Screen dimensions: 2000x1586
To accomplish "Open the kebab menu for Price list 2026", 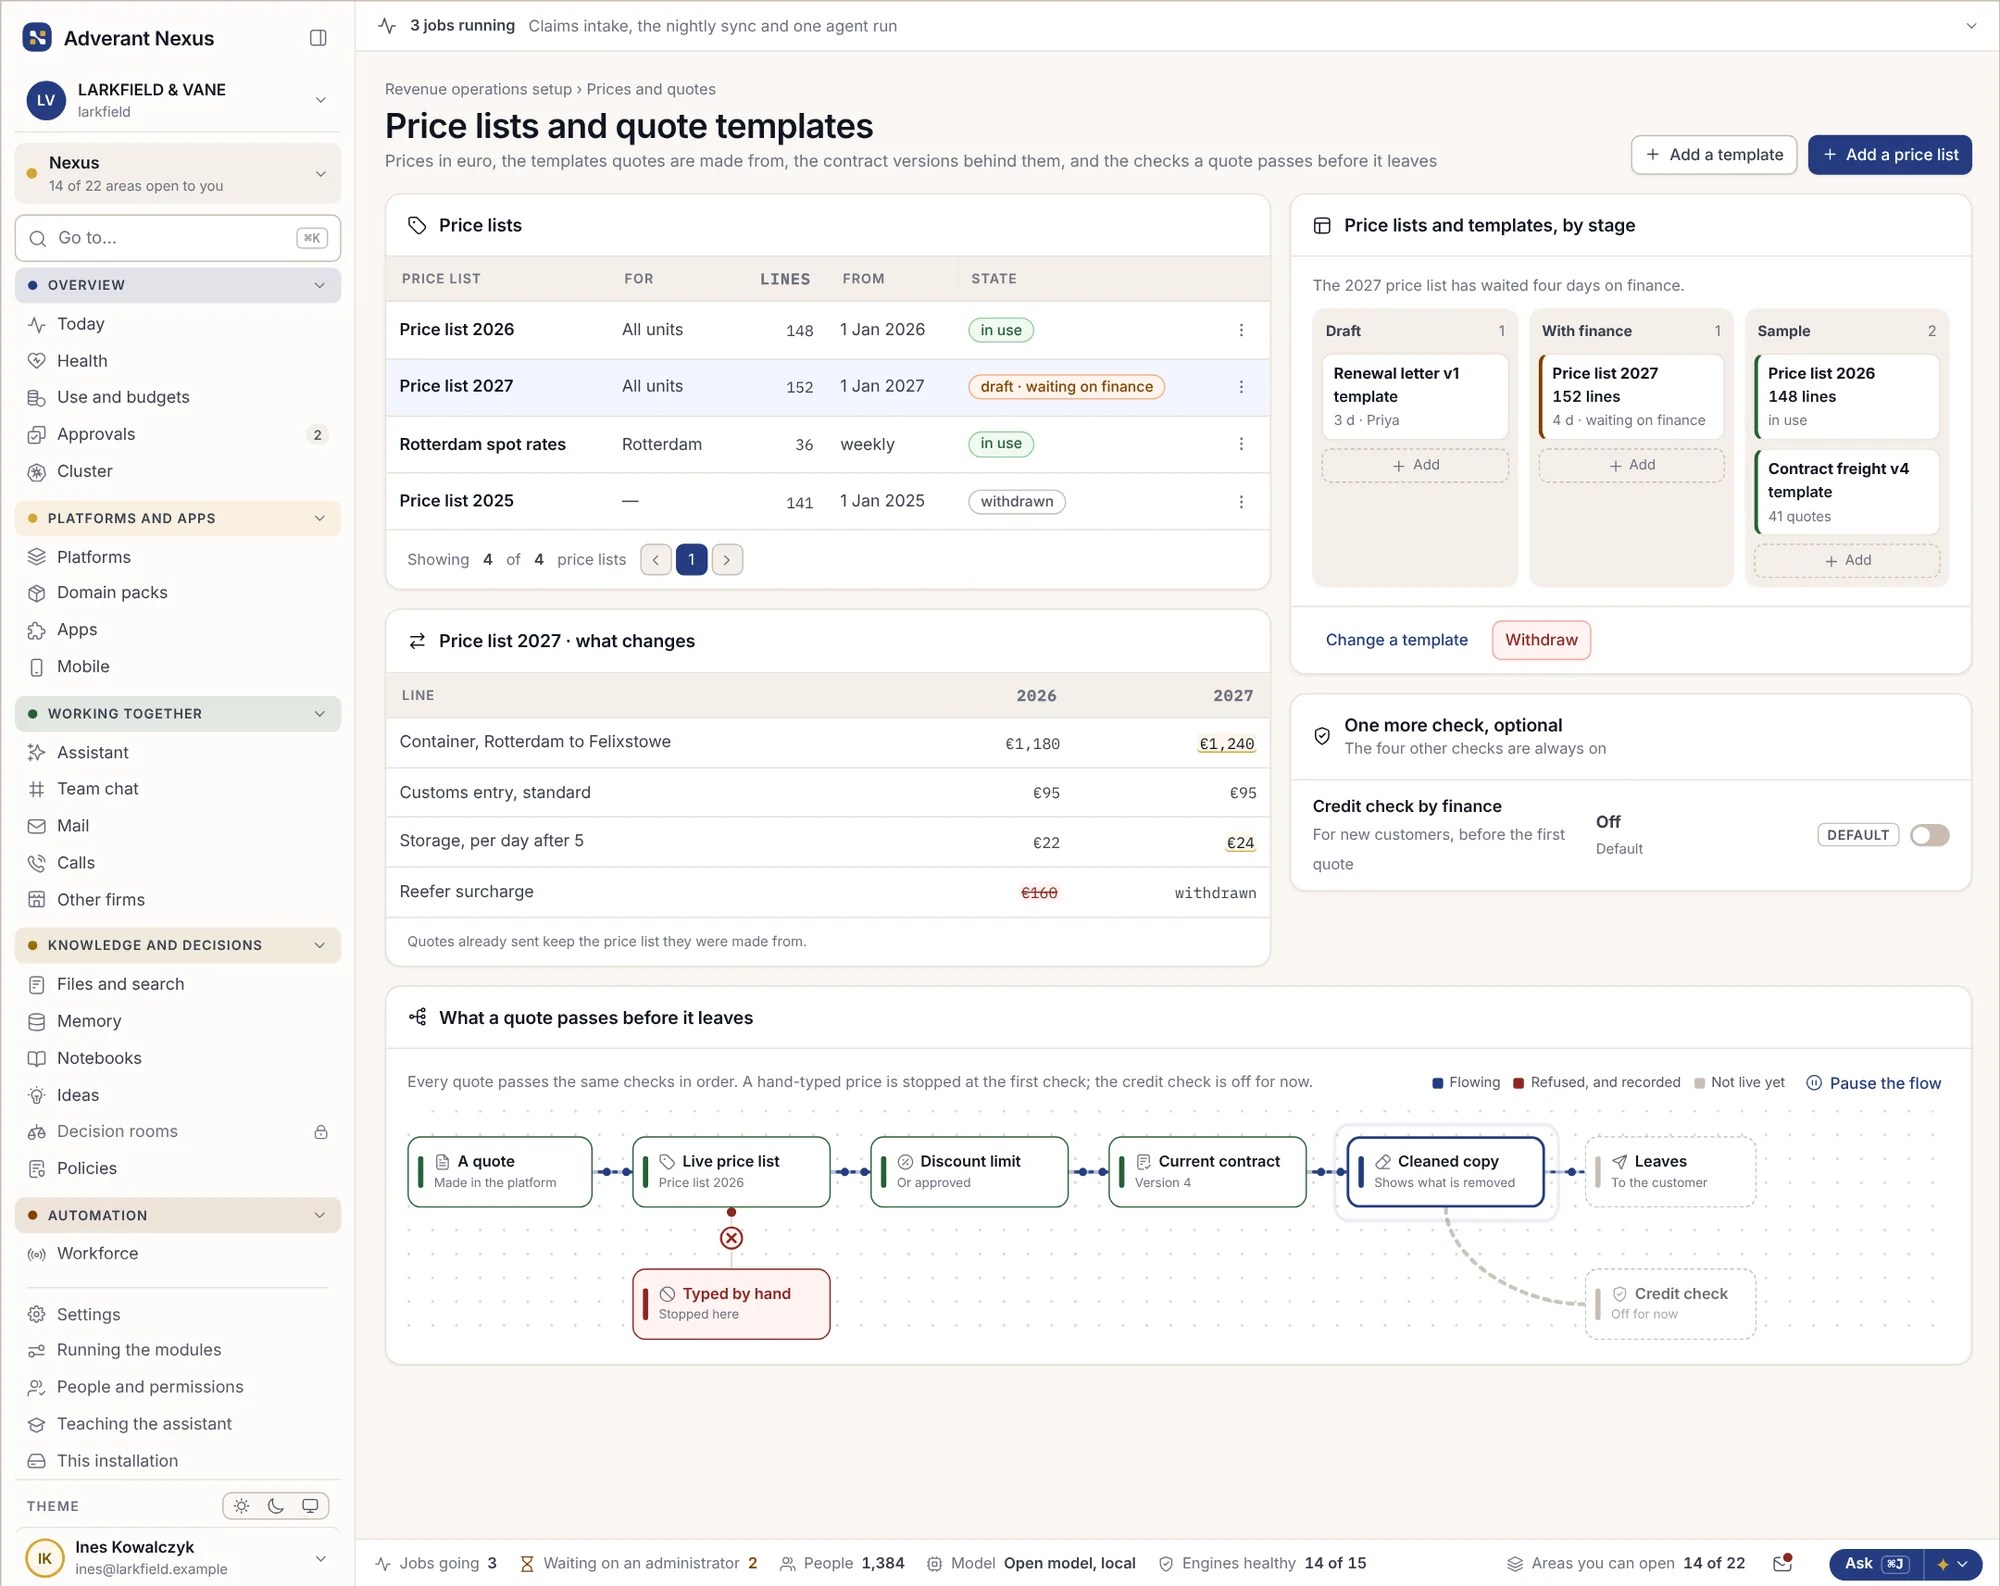I will pos(1241,330).
